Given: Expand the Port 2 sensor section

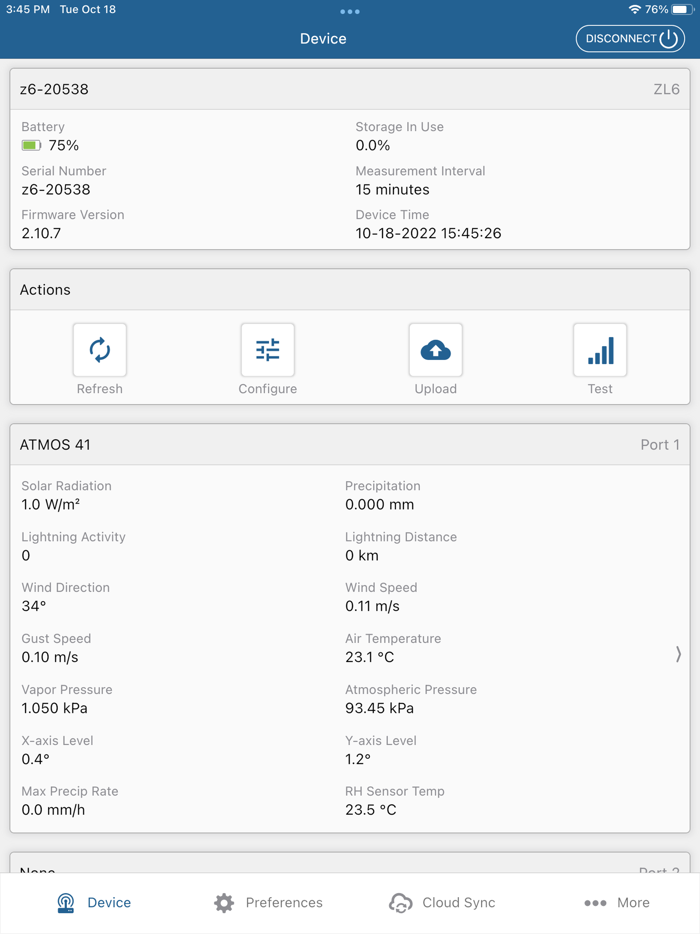Looking at the screenshot, I should [x=350, y=871].
